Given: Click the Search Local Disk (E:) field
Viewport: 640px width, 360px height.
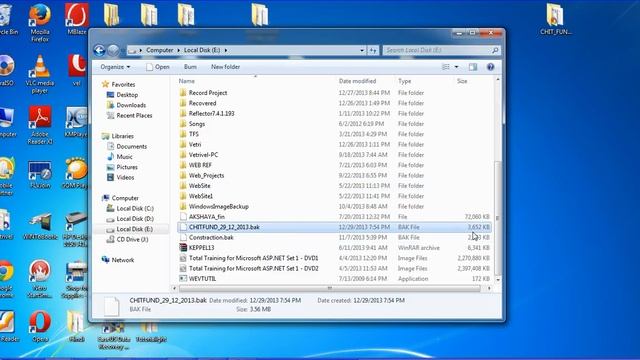Looking at the screenshot, I should coord(437,50).
